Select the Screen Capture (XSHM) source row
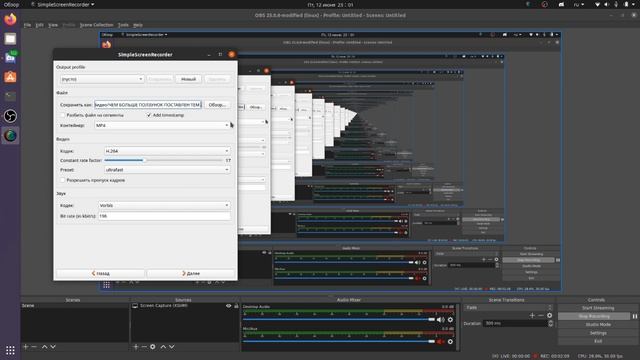Viewport: 640px width, 360px height. [185, 306]
